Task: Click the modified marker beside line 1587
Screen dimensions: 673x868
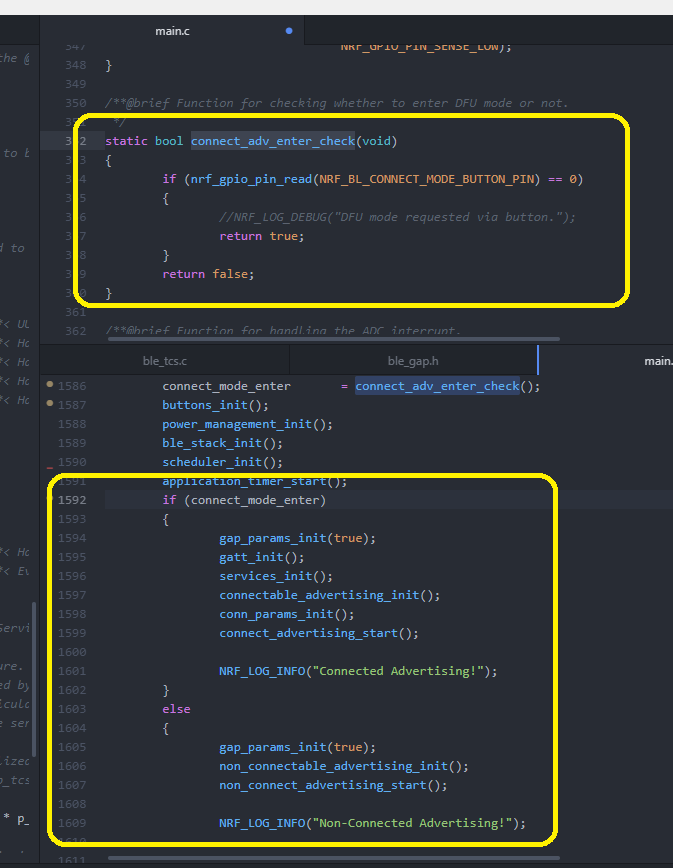Action: click(50, 404)
